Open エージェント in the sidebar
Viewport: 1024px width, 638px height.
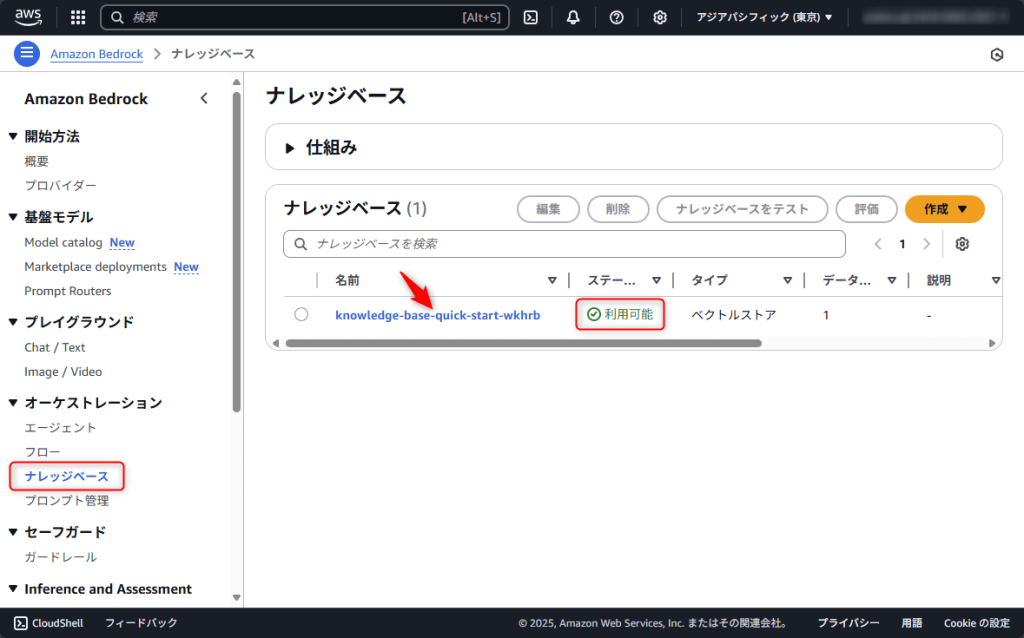(x=60, y=428)
